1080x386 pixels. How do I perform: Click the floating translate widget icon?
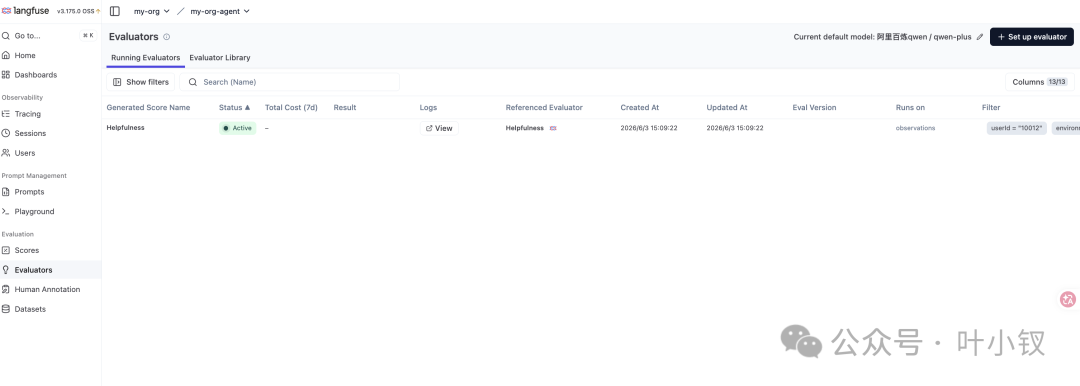(1068, 299)
